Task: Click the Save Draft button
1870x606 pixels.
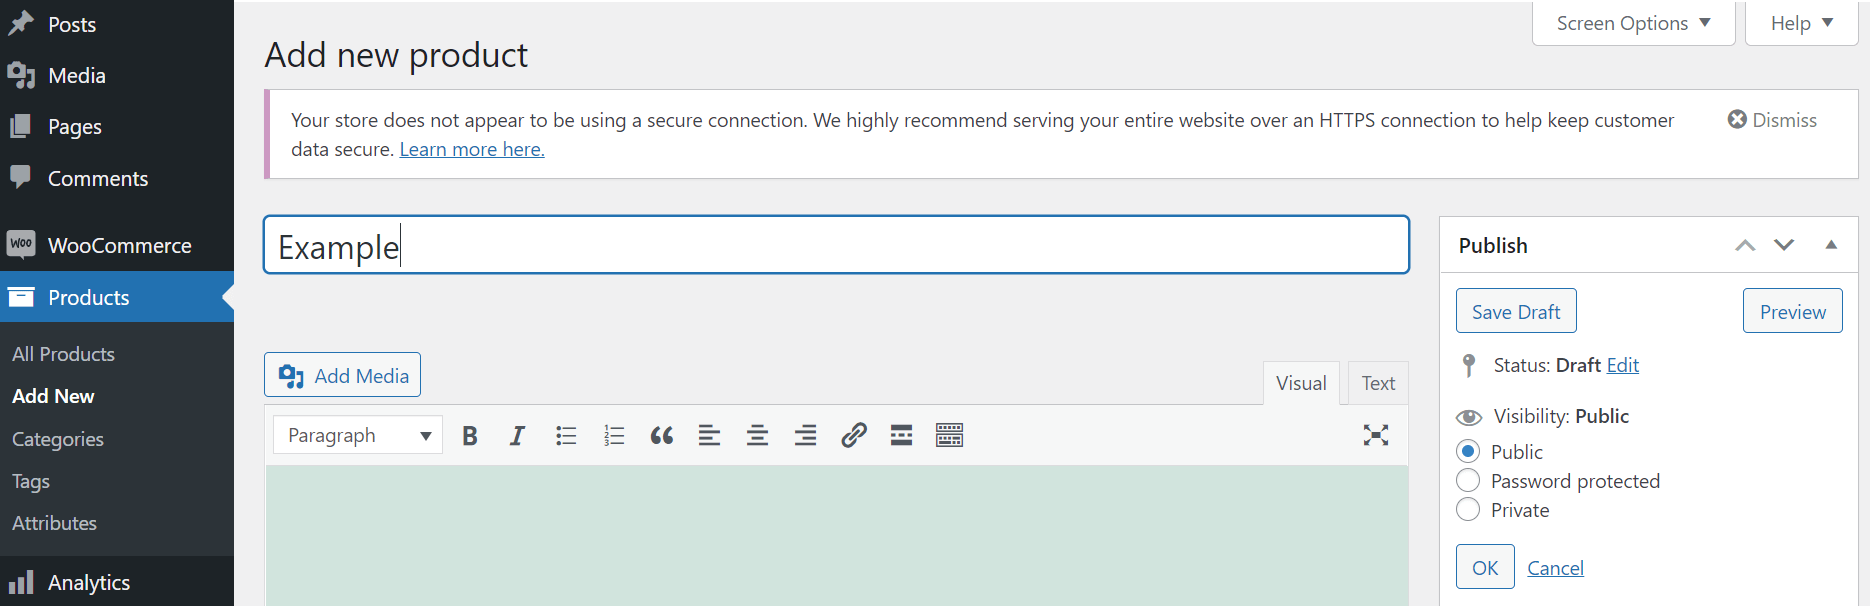Action: coord(1516,311)
